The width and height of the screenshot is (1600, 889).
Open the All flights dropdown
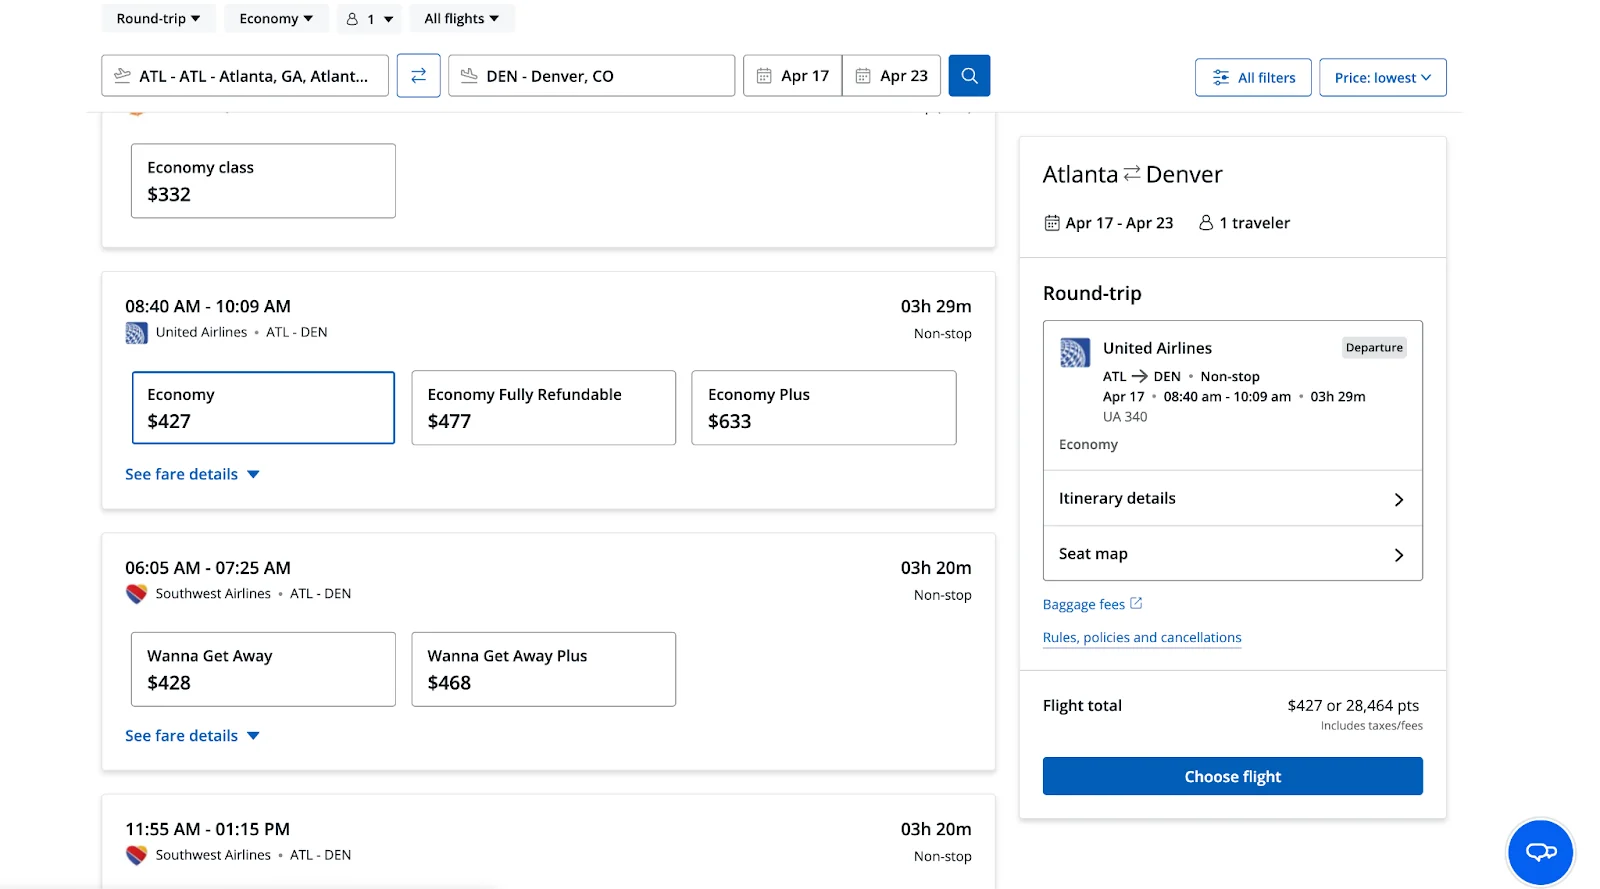[461, 18]
